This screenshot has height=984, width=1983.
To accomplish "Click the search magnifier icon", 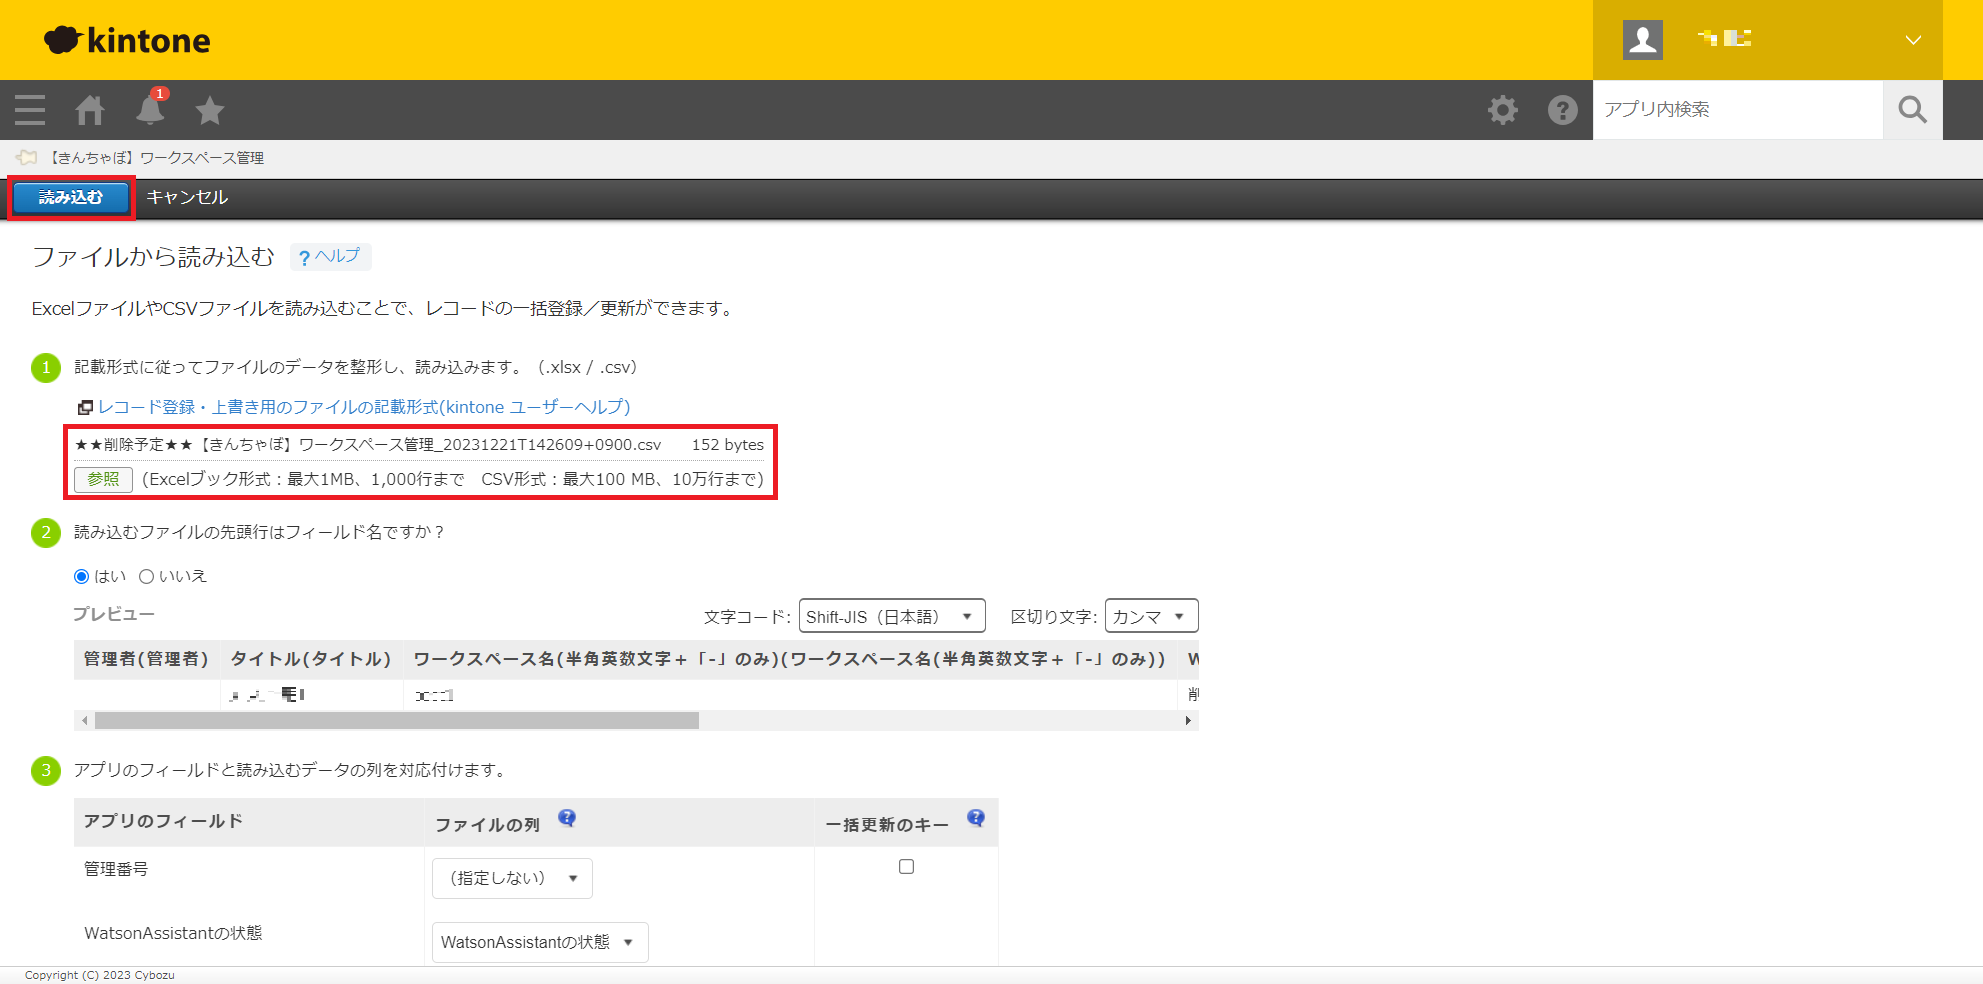I will pyautogui.click(x=1912, y=110).
